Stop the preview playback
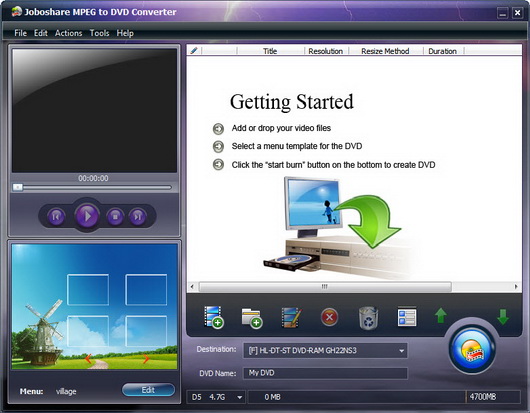This screenshot has height=413, width=530. pyautogui.click(x=115, y=216)
